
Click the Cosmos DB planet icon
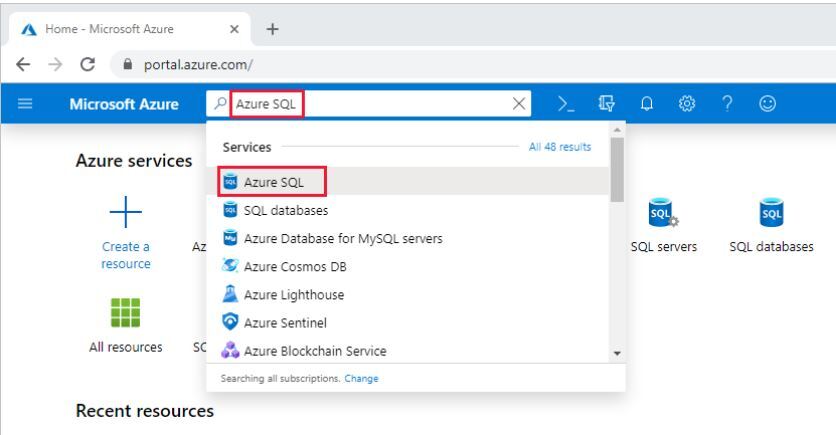click(x=230, y=265)
